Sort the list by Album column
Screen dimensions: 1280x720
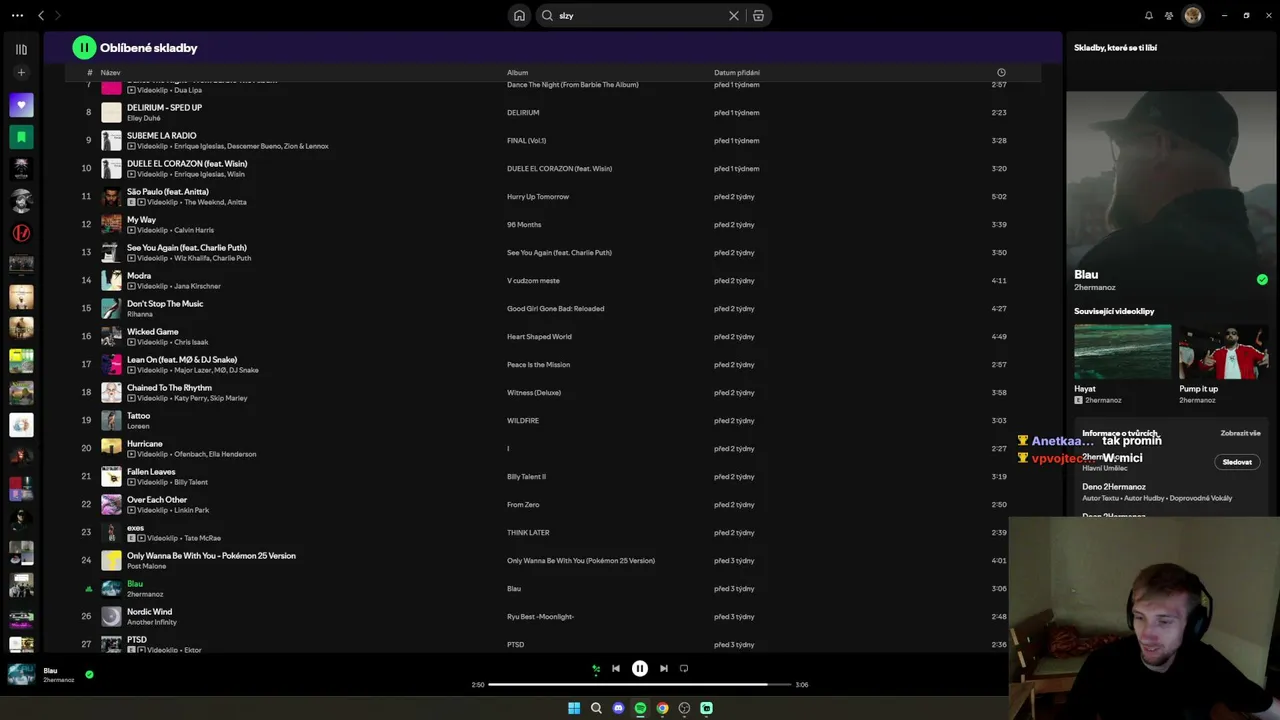[x=517, y=72]
